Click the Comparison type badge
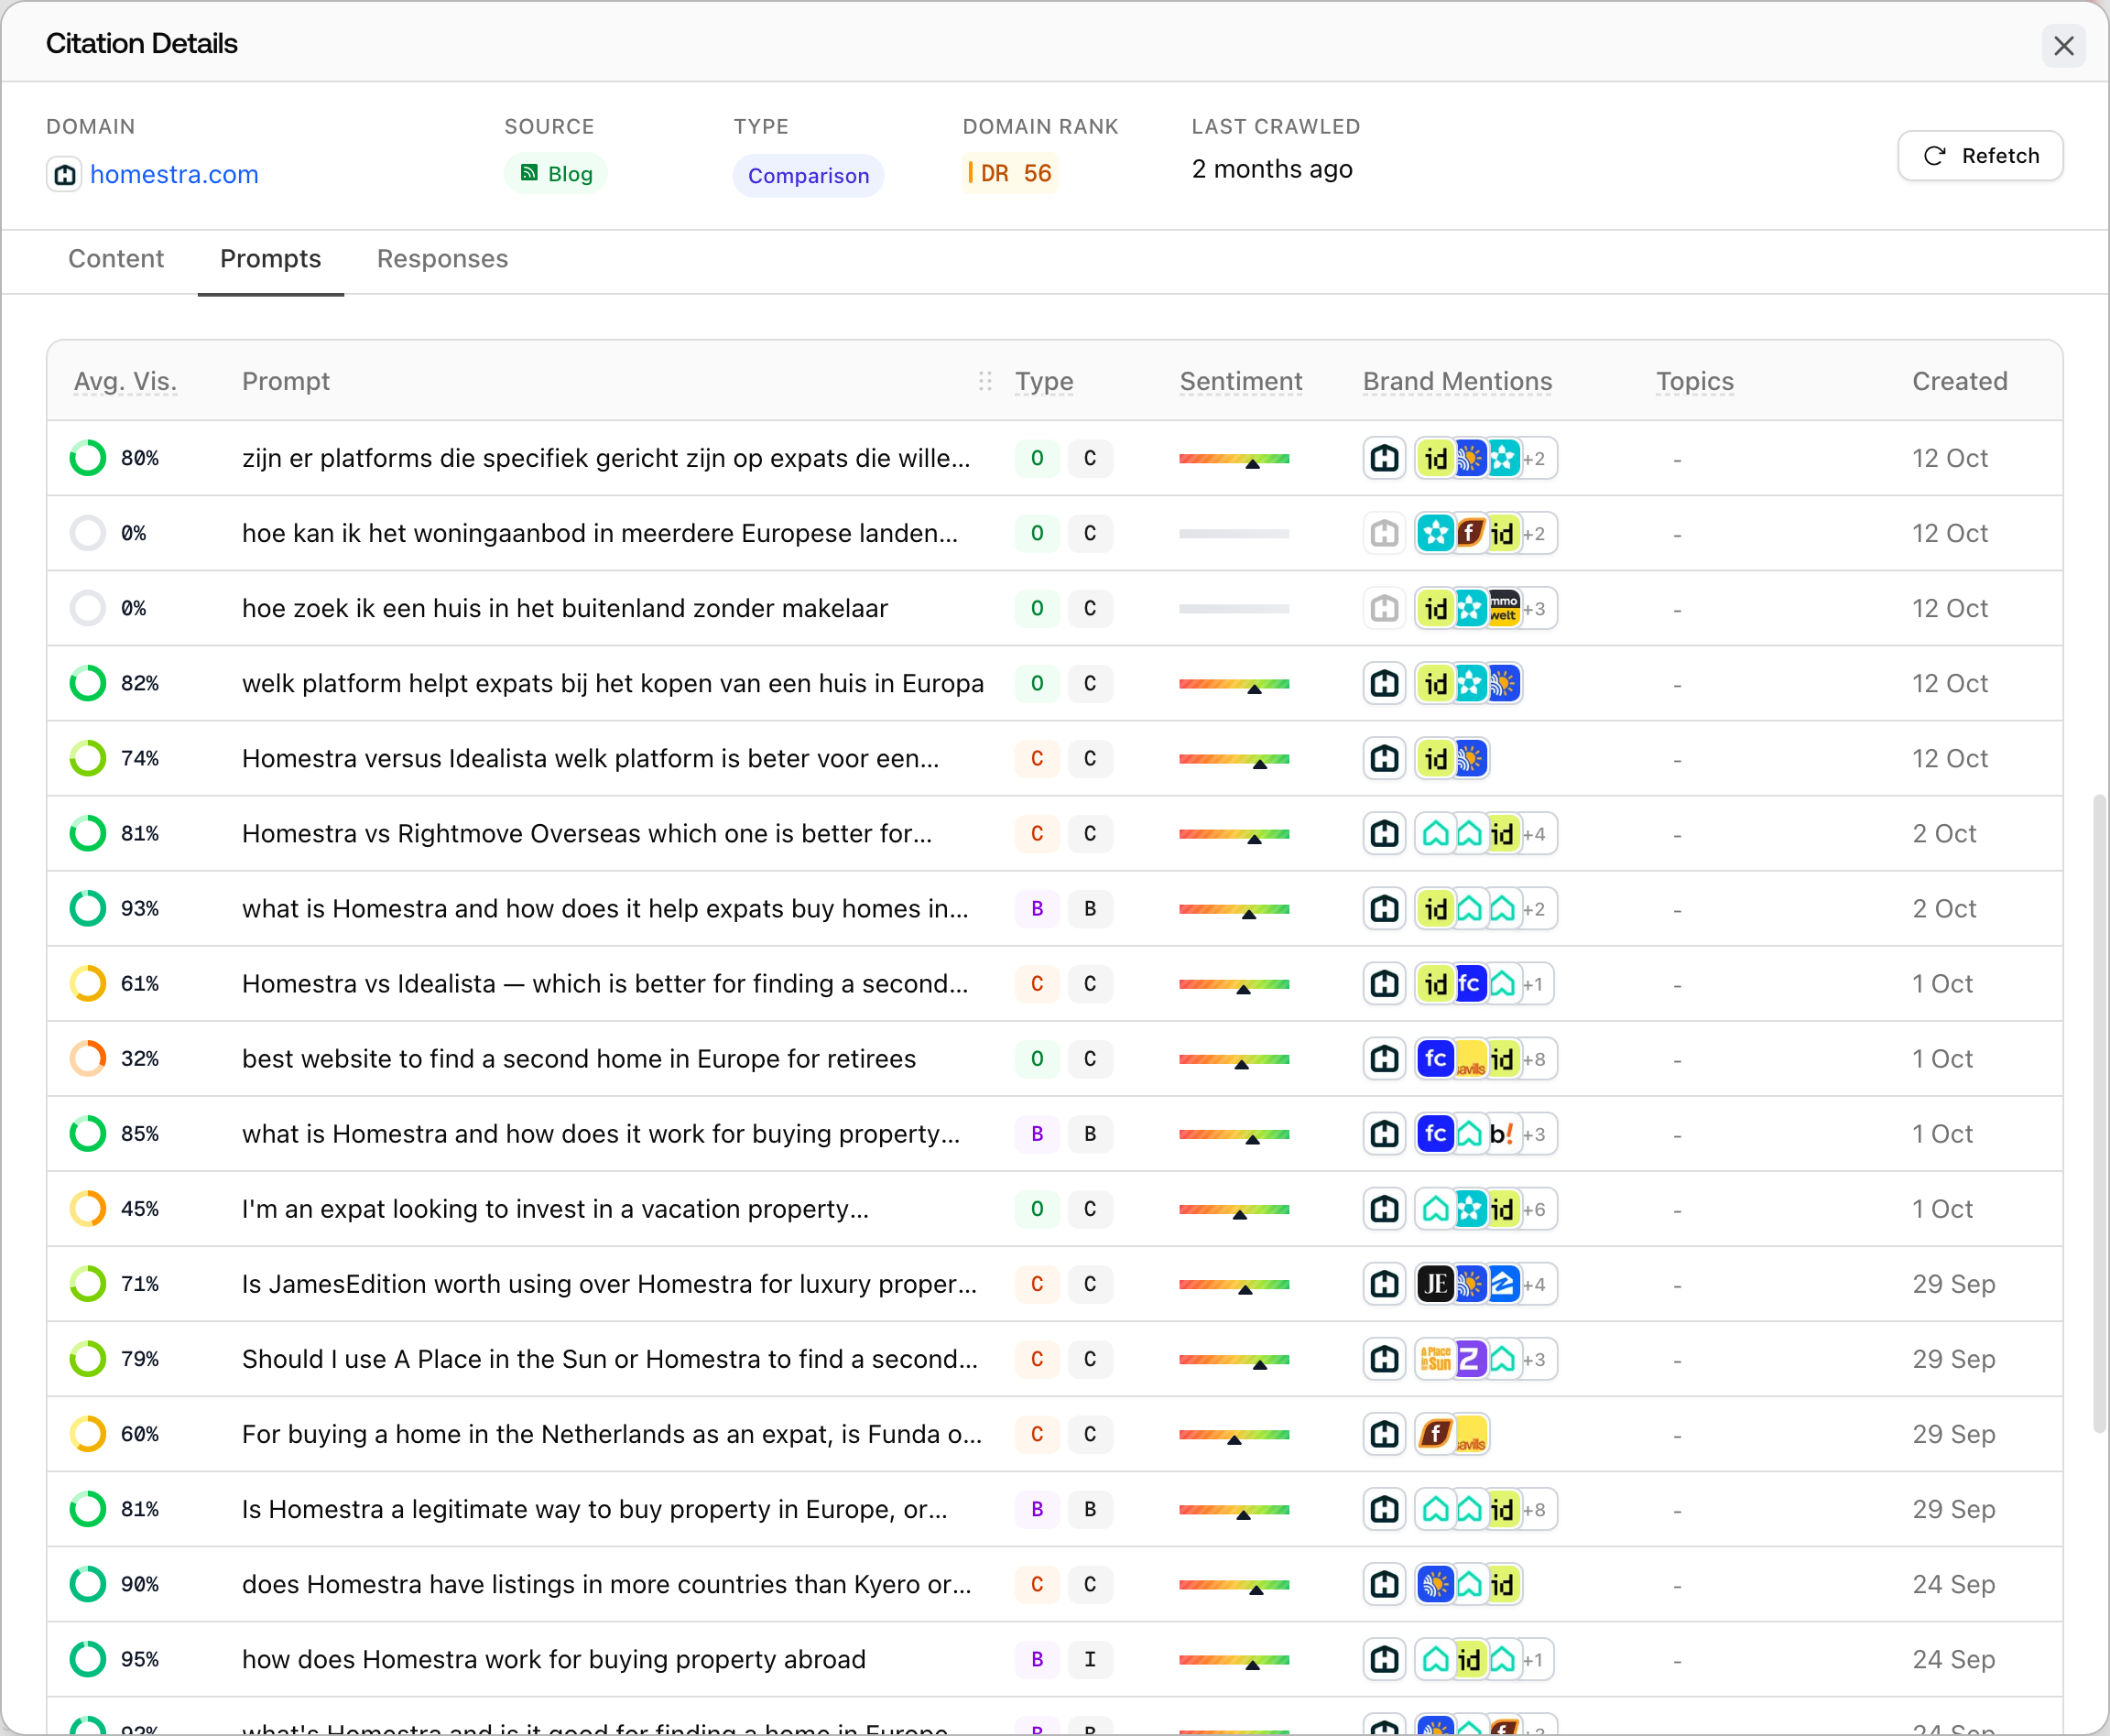The height and width of the screenshot is (1736, 2110). point(808,175)
